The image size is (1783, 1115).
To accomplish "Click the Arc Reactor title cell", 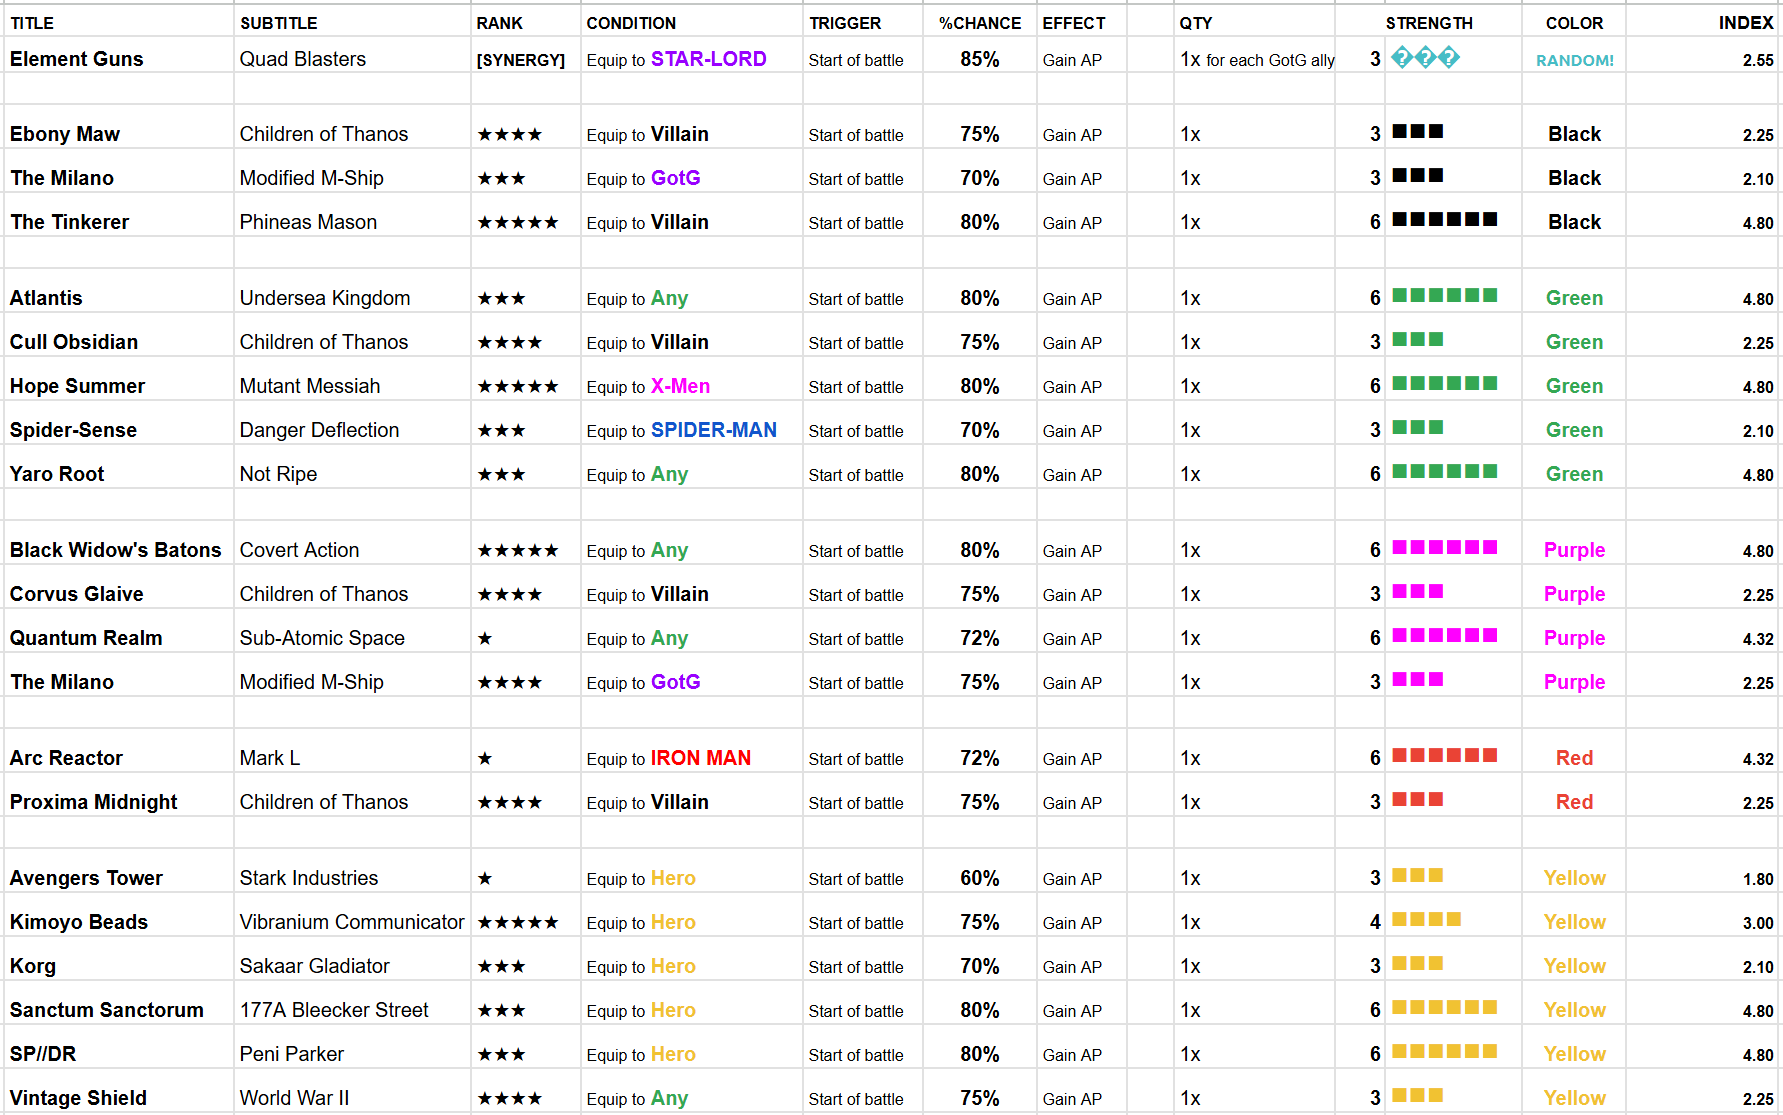I will click(66, 758).
